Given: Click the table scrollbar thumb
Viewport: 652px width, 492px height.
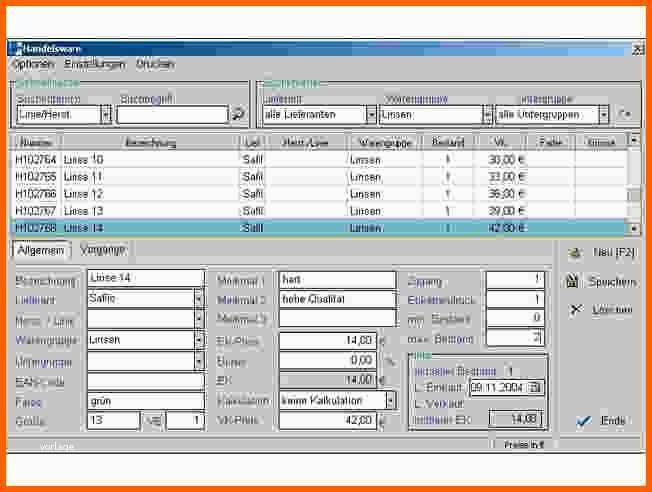Looking at the screenshot, I should coord(633,195).
